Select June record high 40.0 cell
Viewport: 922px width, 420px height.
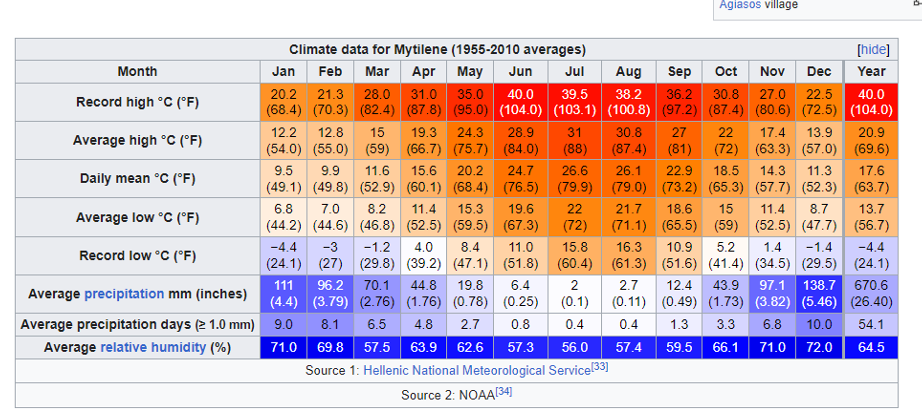[520, 102]
